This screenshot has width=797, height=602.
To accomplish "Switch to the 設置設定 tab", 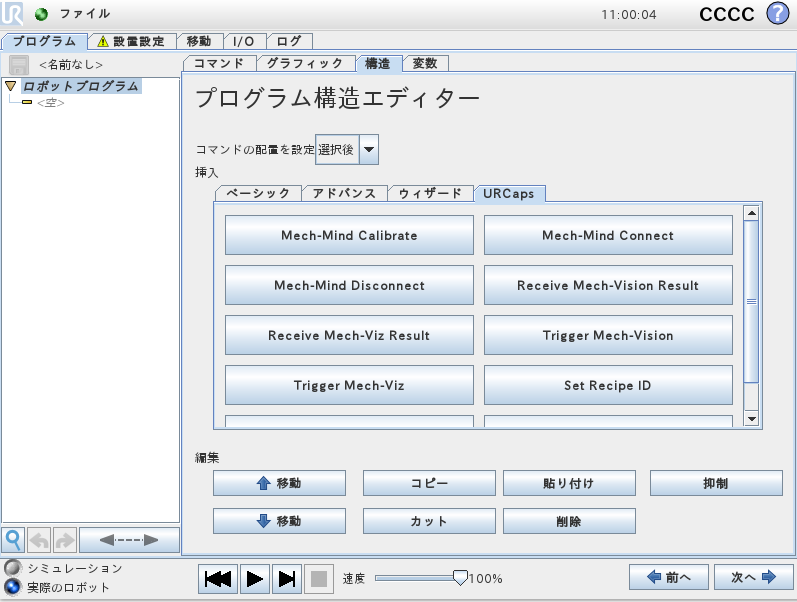I will pos(132,41).
